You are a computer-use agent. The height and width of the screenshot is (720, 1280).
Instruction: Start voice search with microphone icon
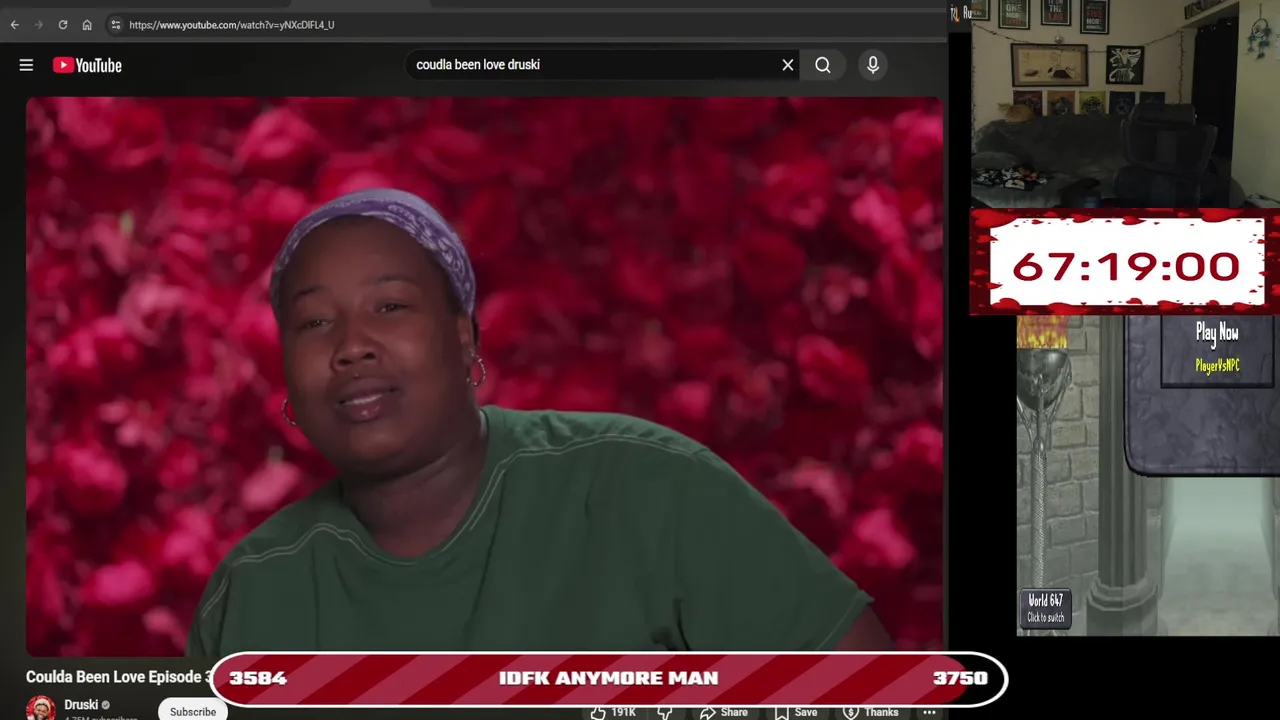coord(873,65)
